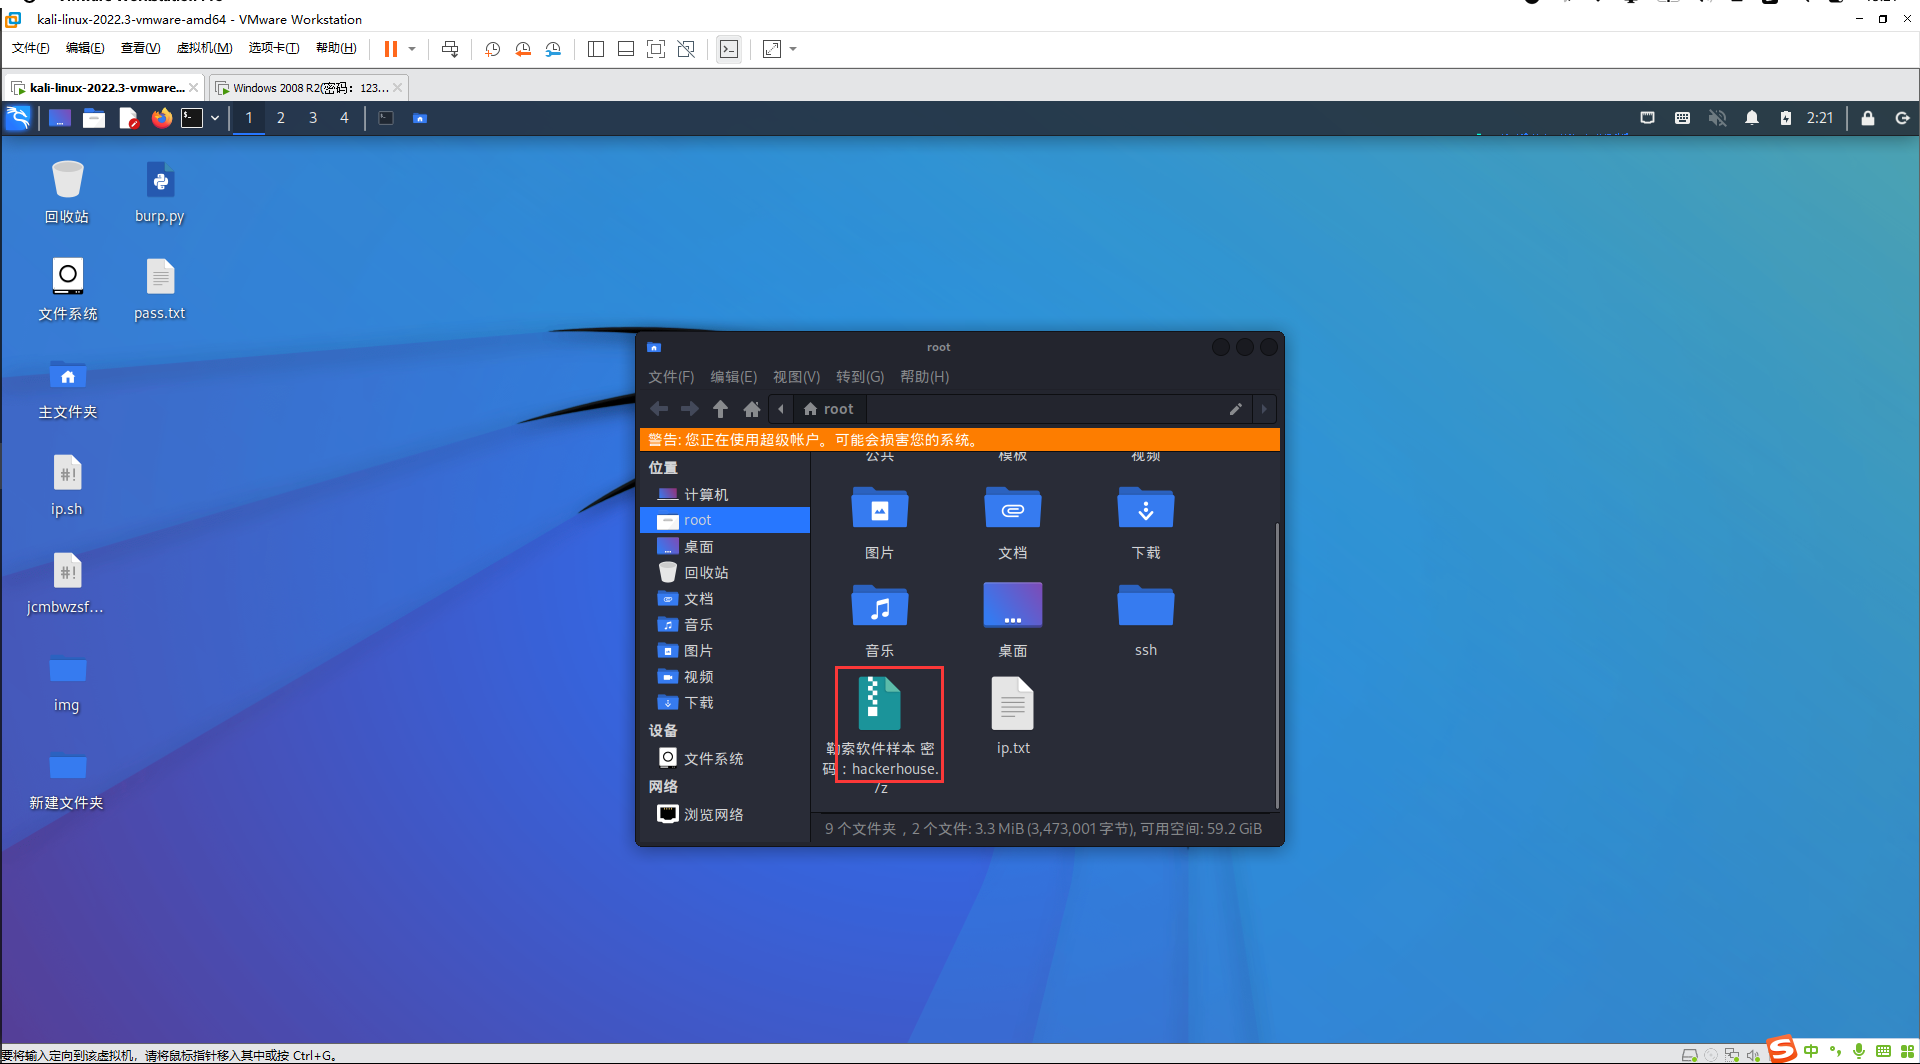The width and height of the screenshot is (1920, 1064).
Task: Open VMware 文件(F) menu
Action: (x=30, y=48)
